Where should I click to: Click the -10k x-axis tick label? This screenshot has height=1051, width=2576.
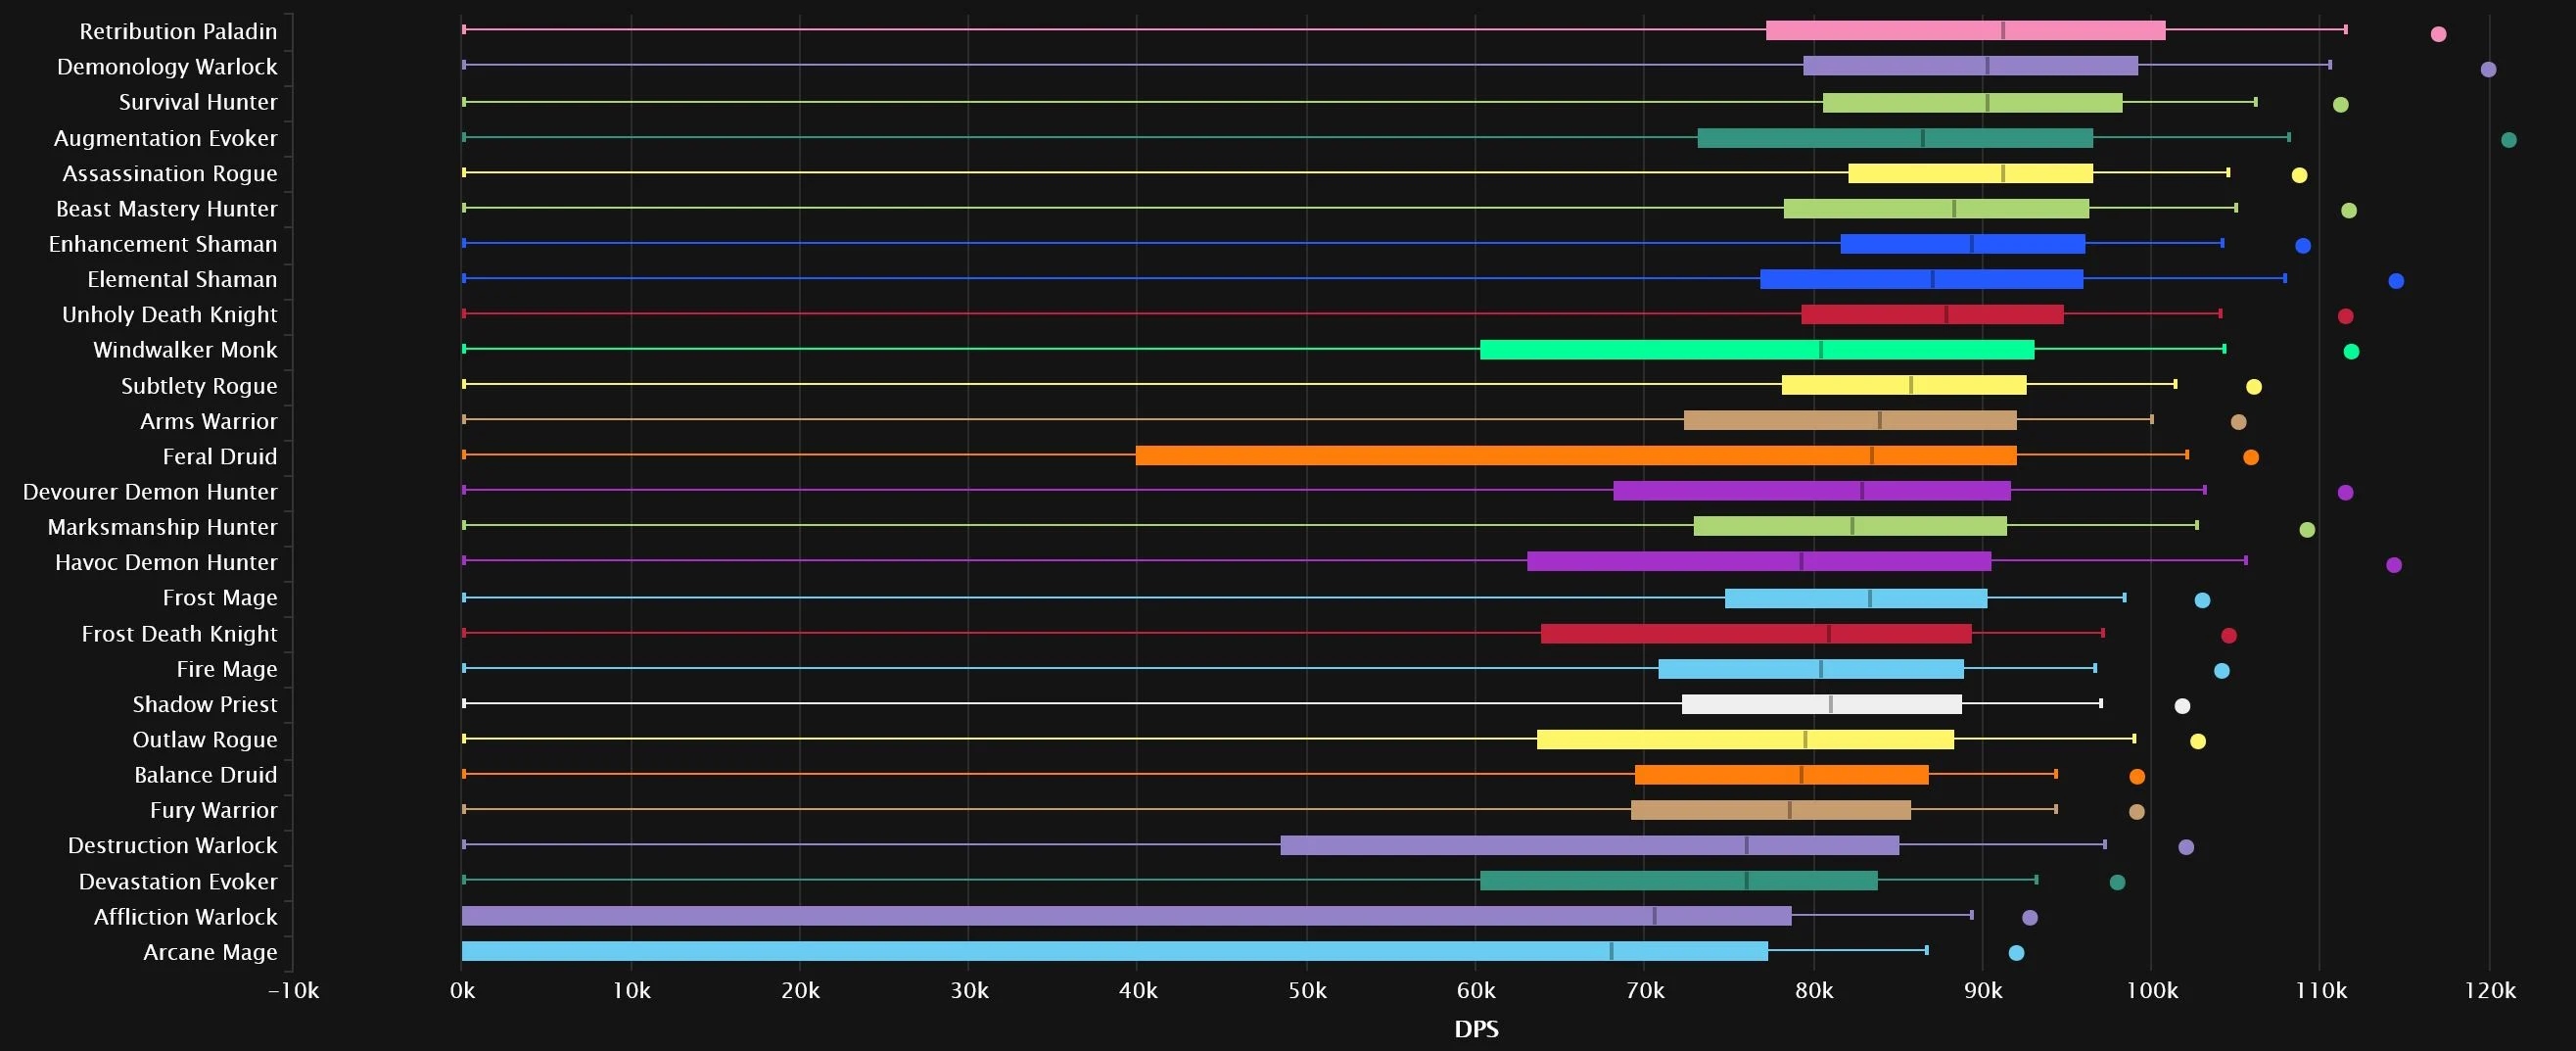point(293,991)
